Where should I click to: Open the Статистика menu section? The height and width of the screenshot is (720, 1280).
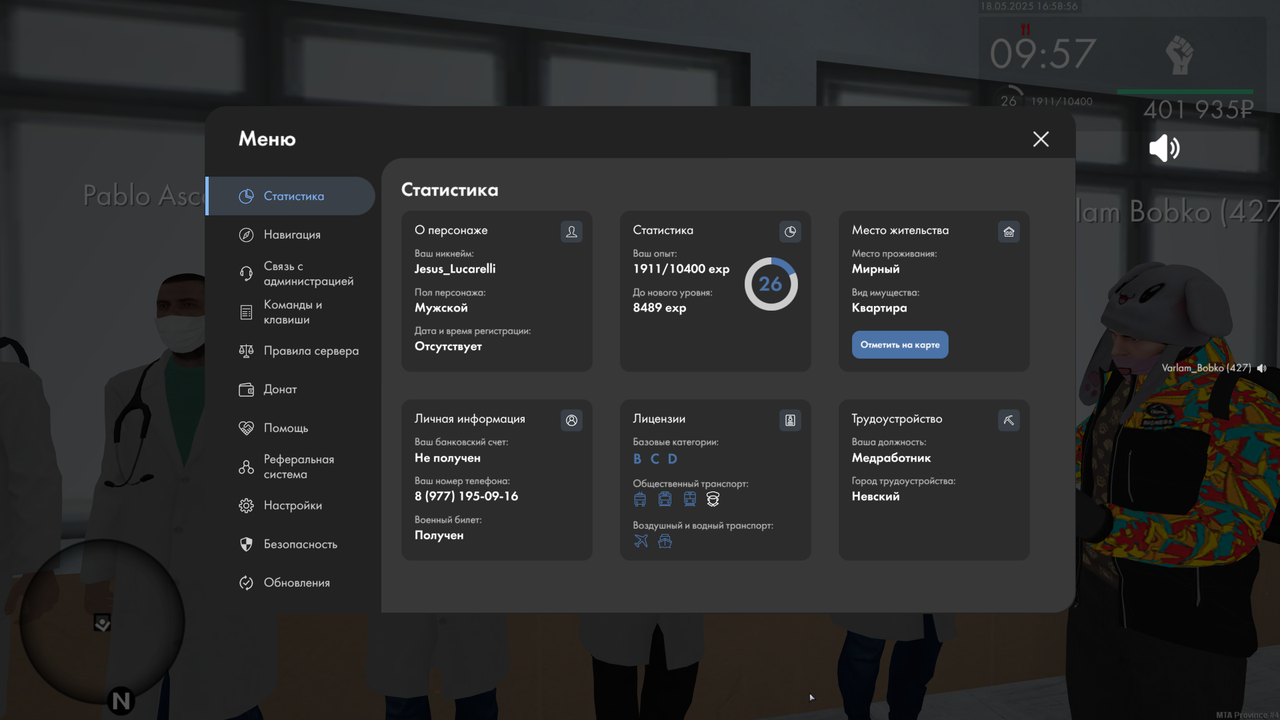(290, 196)
